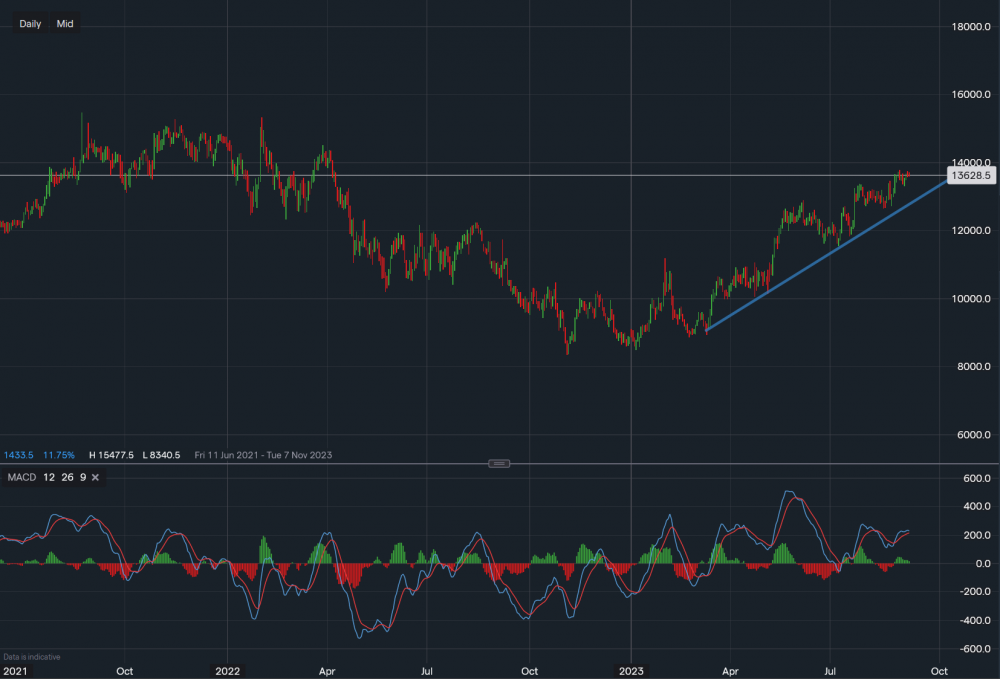Open the Mid price type selector
1000x679 pixels.
pyautogui.click(x=65, y=24)
